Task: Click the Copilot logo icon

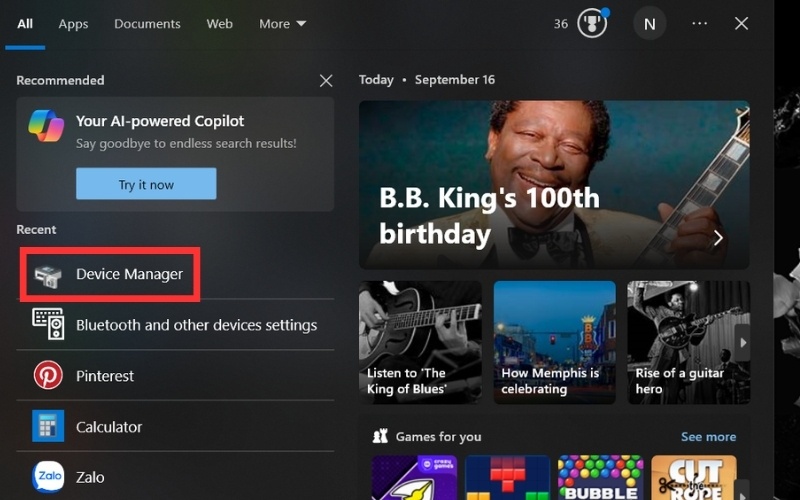Action: (x=46, y=126)
